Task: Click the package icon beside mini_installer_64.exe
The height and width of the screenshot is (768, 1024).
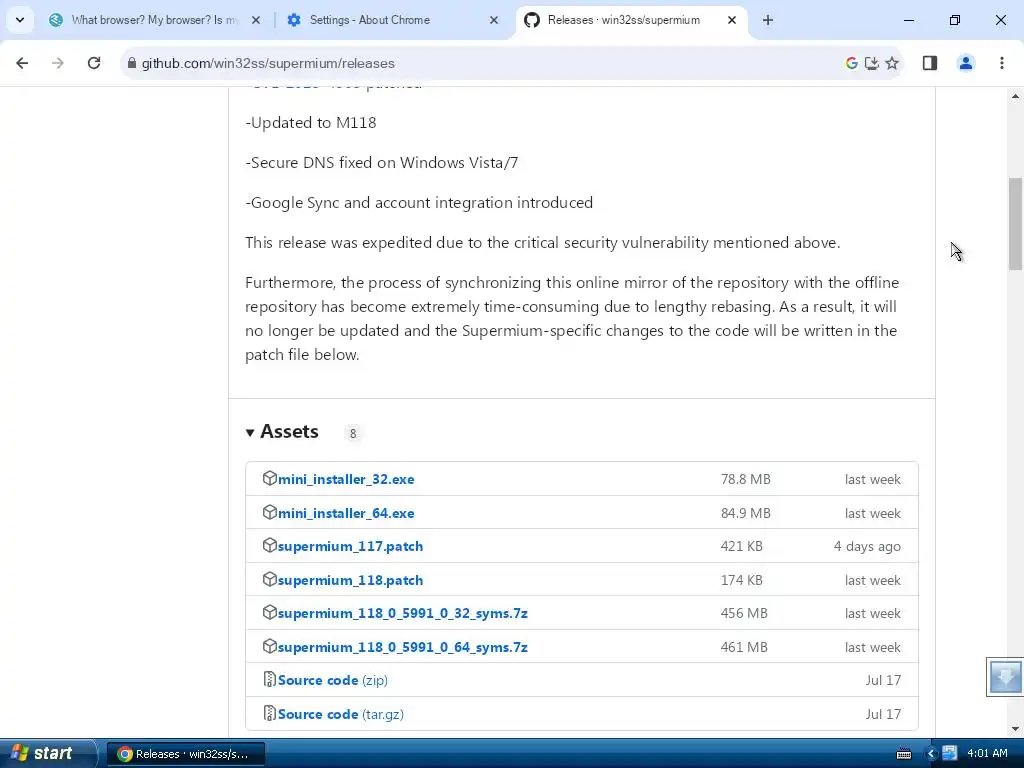Action: [270, 512]
